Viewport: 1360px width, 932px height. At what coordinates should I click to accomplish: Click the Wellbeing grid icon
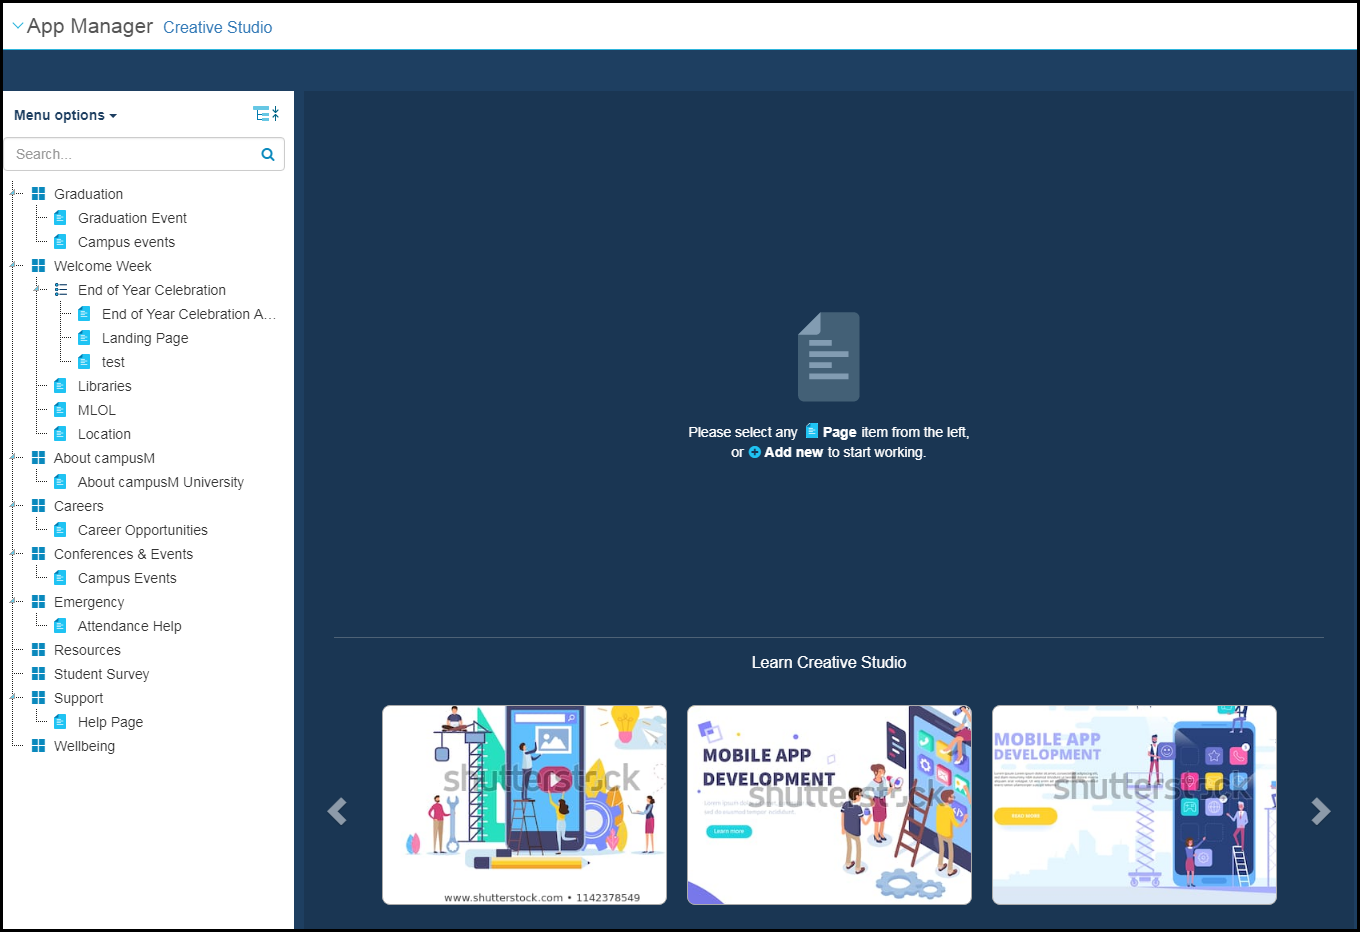click(x=38, y=746)
